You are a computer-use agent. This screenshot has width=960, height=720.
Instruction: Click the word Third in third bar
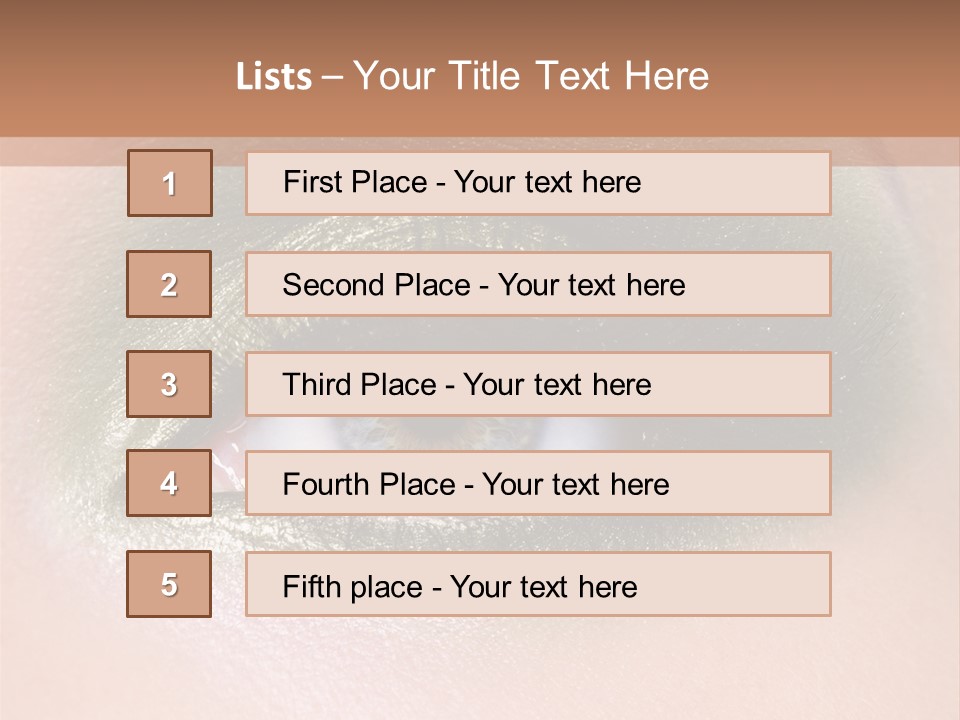pos(315,384)
